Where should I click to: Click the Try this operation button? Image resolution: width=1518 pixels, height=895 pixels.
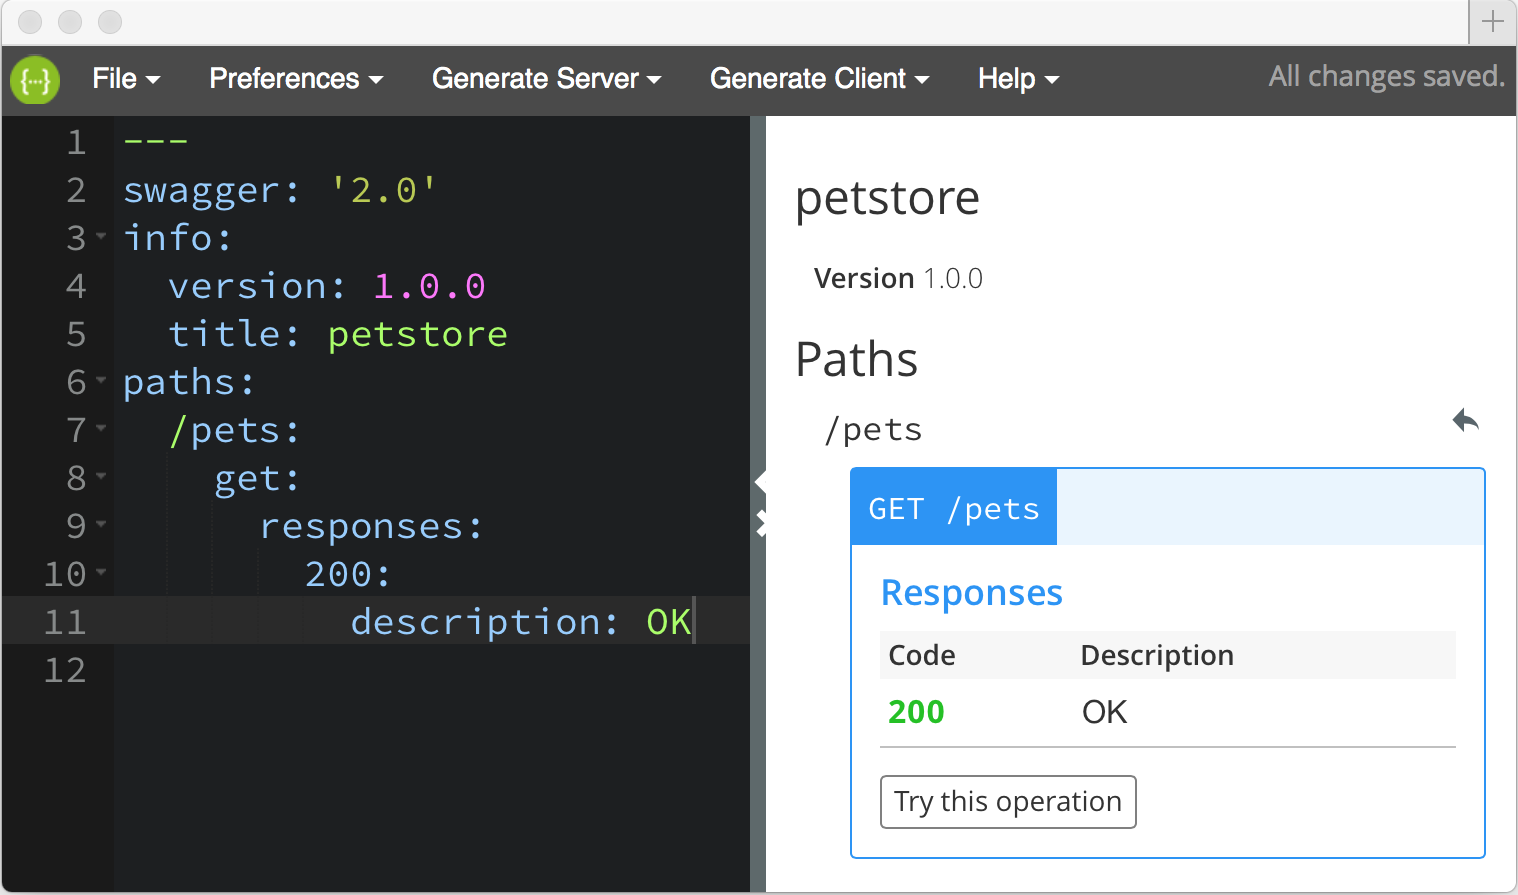pyautogui.click(x=1008, y=802)
